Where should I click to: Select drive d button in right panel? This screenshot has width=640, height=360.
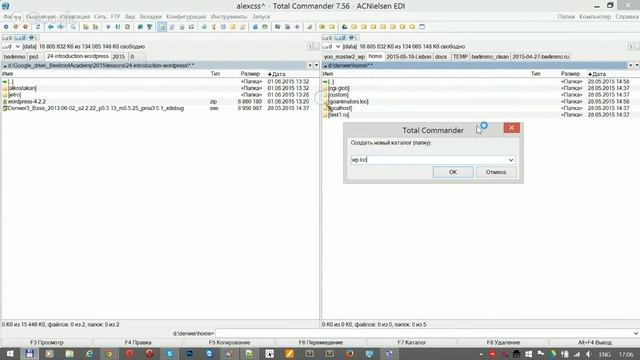click(340, 38)
